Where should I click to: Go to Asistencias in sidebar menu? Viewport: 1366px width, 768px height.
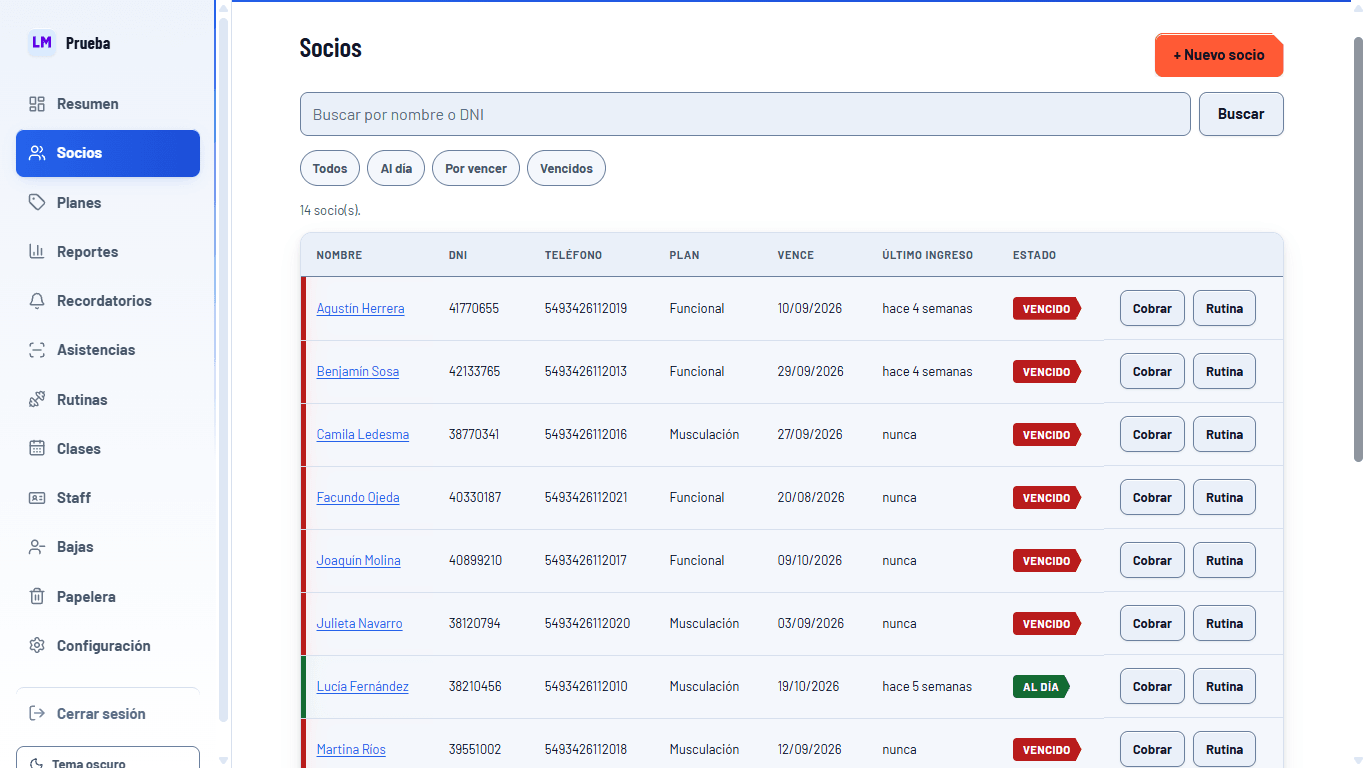click(108, 350)
